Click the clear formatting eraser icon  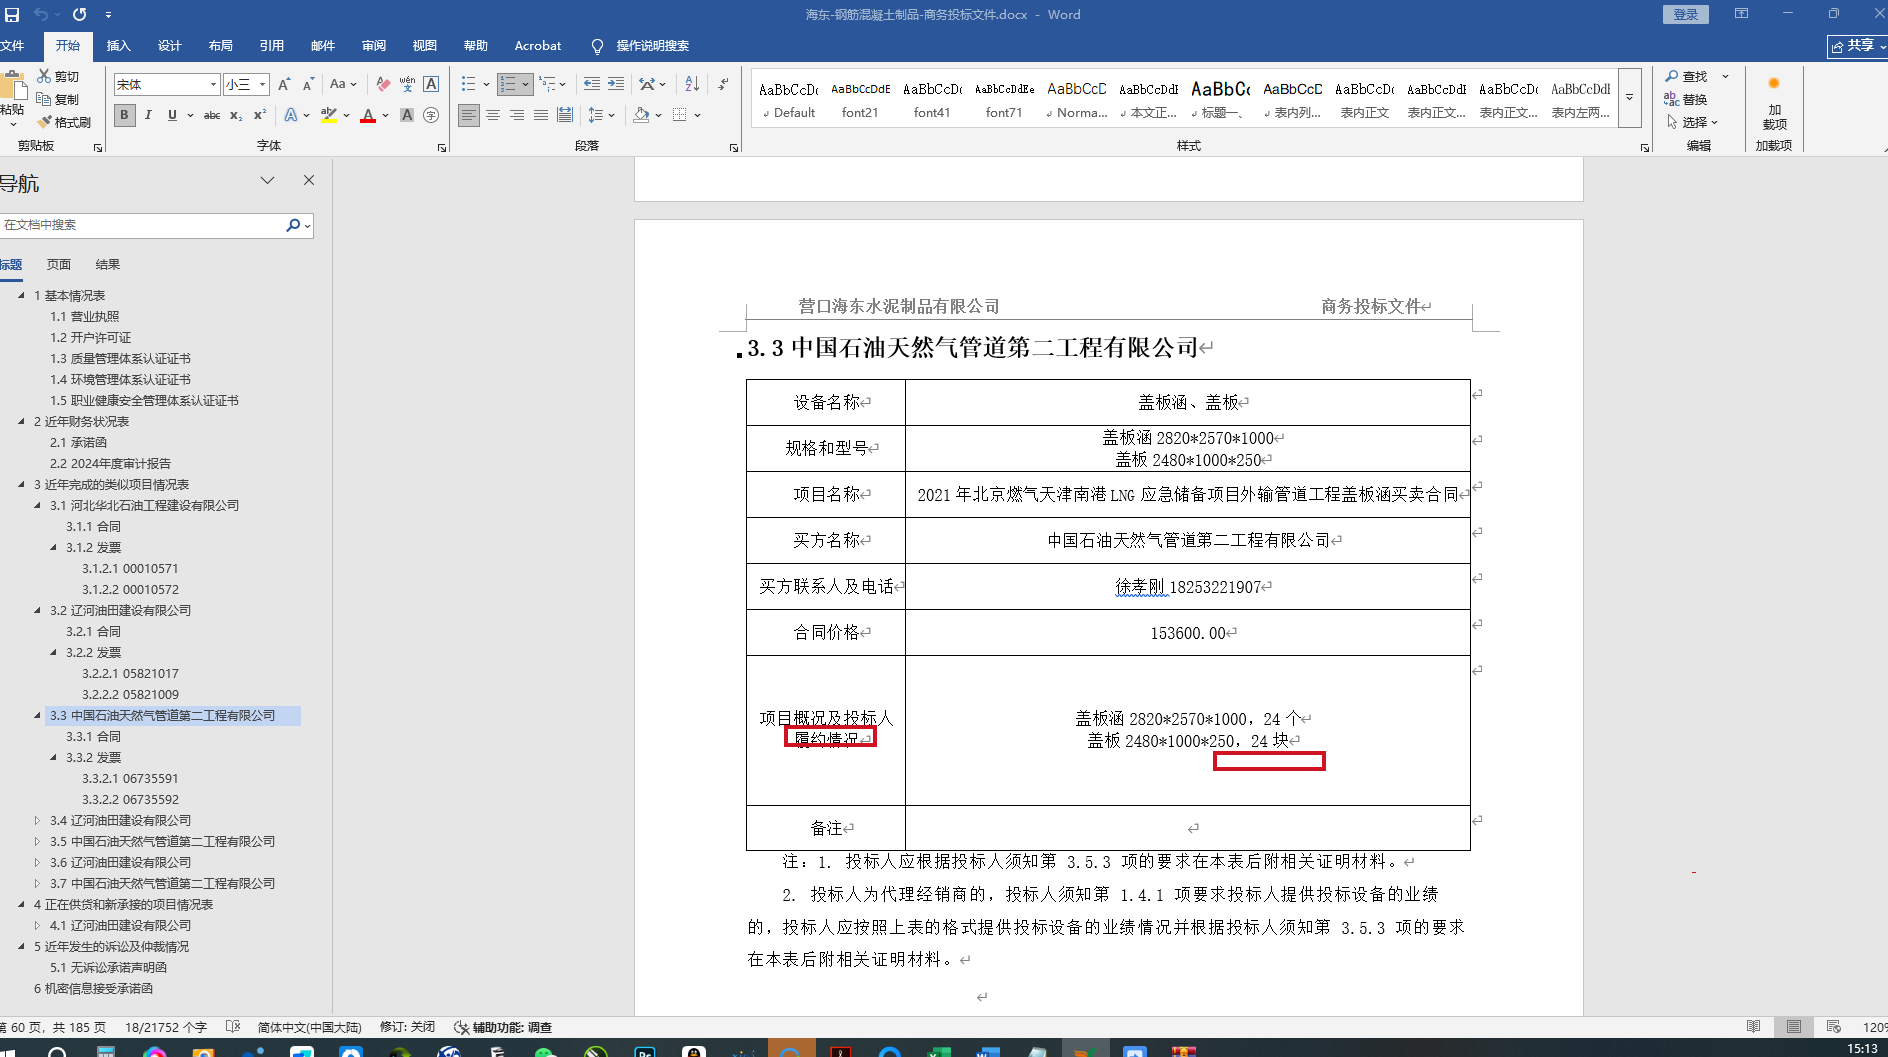383,84
